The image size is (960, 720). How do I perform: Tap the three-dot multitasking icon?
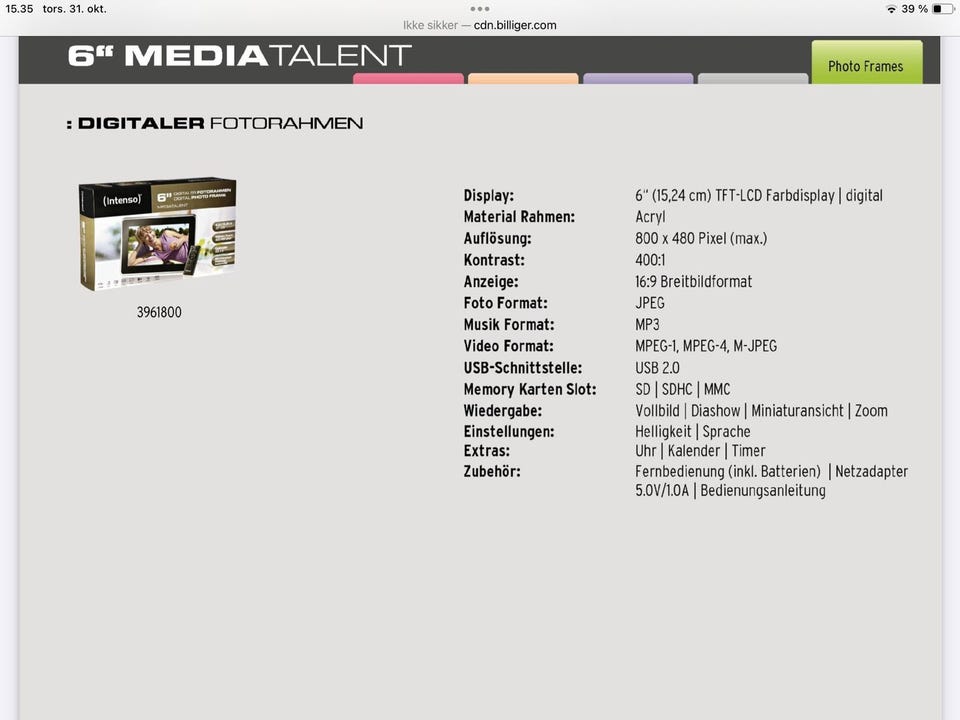[479, 9]
